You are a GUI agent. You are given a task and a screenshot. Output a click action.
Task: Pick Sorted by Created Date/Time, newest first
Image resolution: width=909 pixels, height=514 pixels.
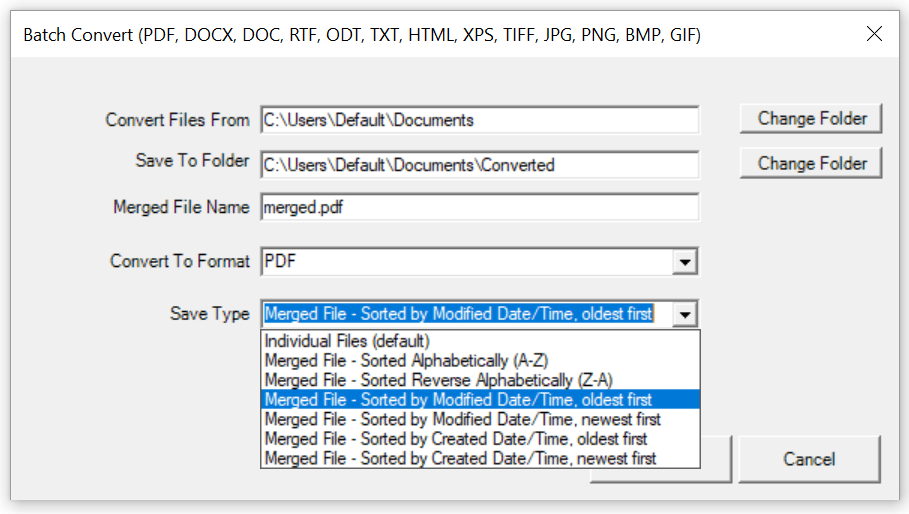point(460,458)
